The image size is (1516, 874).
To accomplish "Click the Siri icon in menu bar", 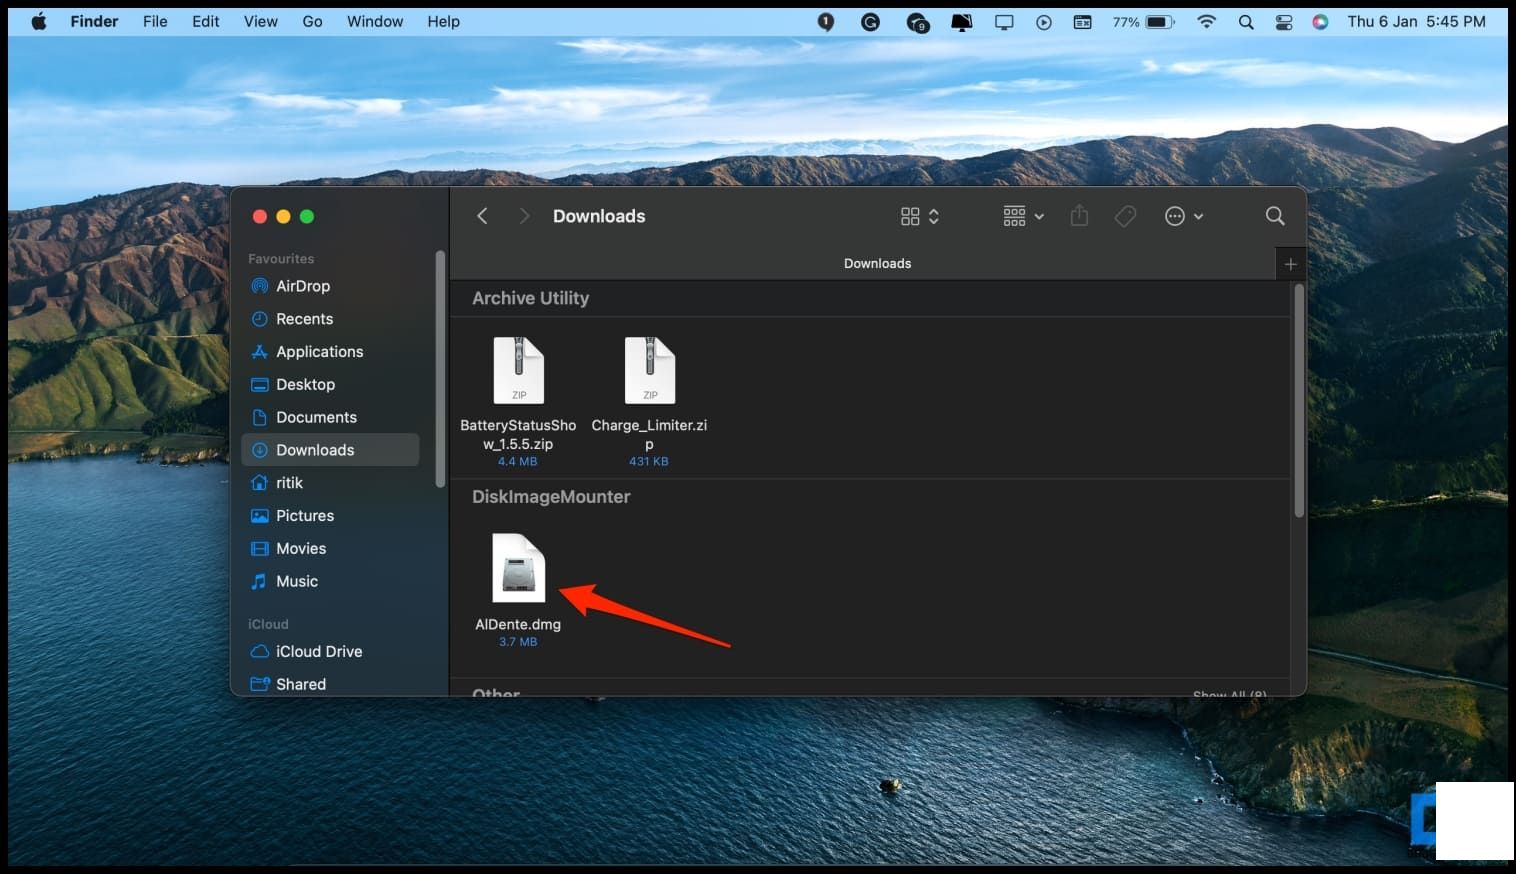I will [x=1320, y=21].
